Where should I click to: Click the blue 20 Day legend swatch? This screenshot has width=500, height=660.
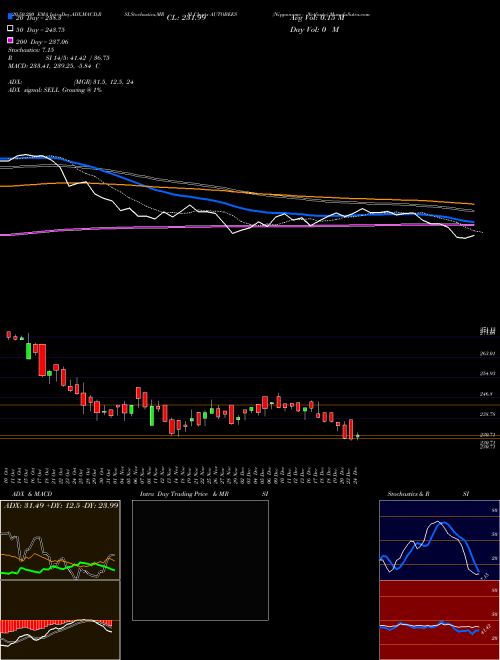10,17
